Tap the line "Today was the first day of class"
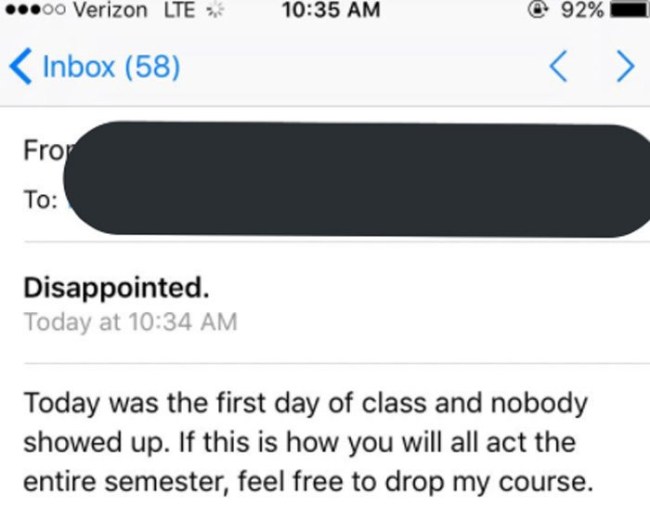Viewport: 650px width, 507px height. 305,405
